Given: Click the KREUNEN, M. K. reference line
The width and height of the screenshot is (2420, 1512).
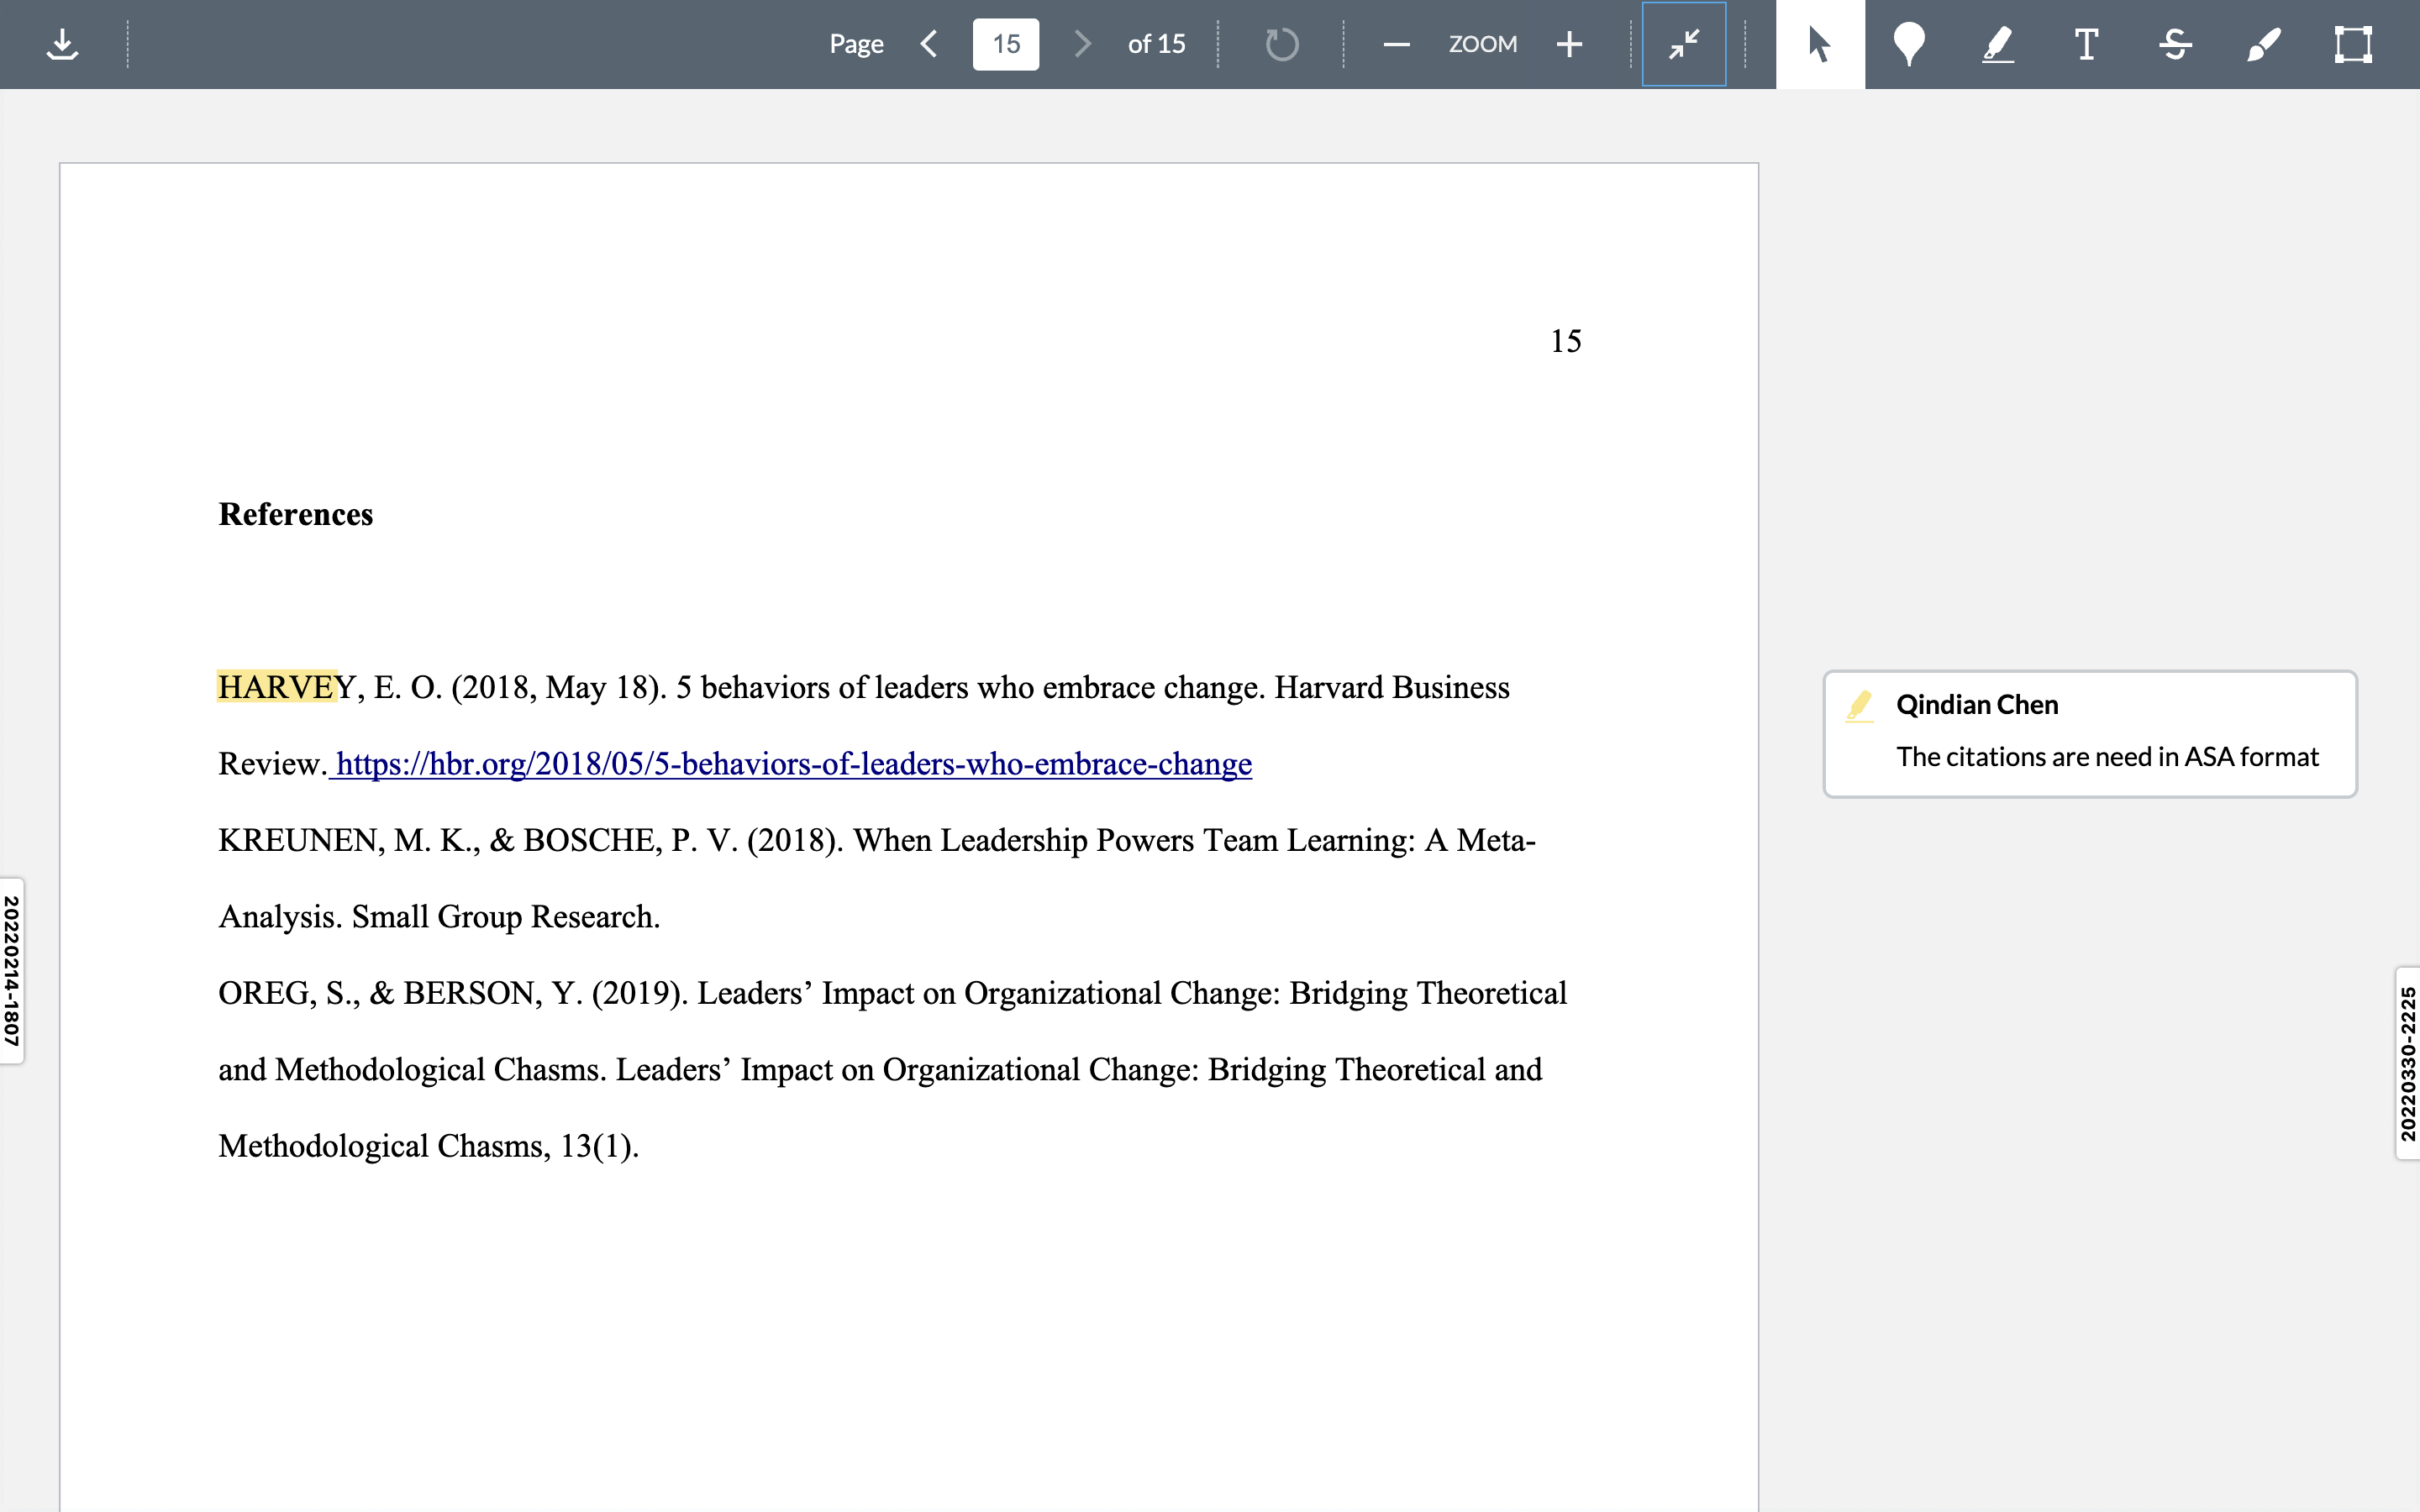Looking at the screenshot, I should click(x=877, y=840).
